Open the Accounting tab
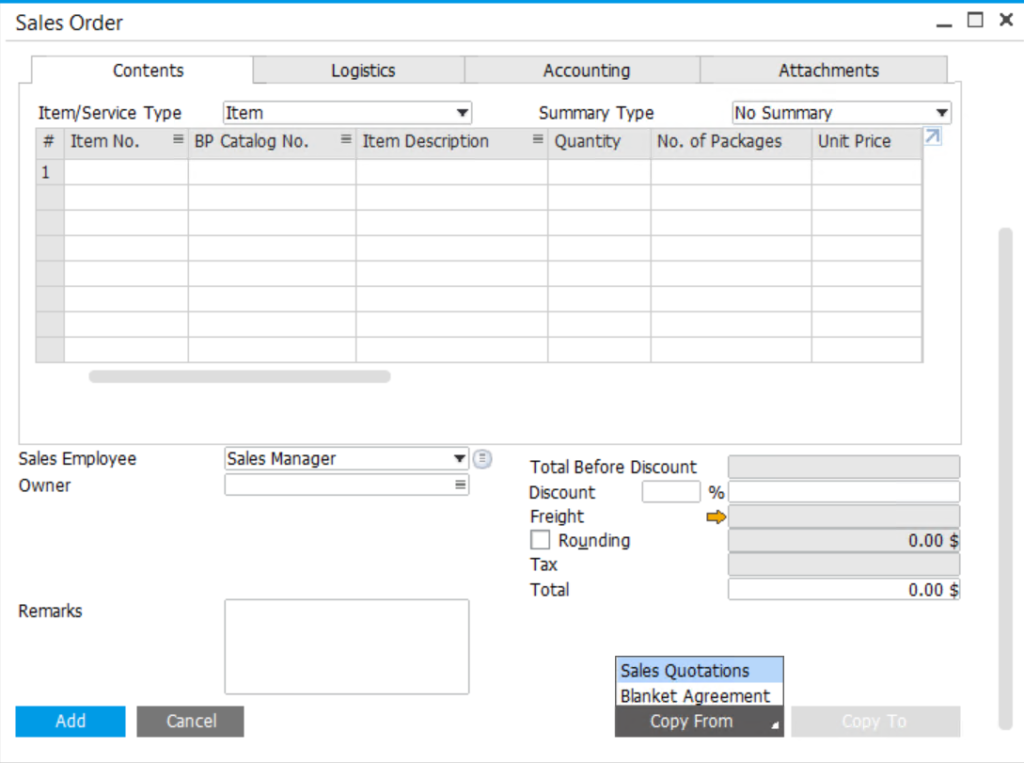The image size is (1024, 763). click(x=586, y=70)
